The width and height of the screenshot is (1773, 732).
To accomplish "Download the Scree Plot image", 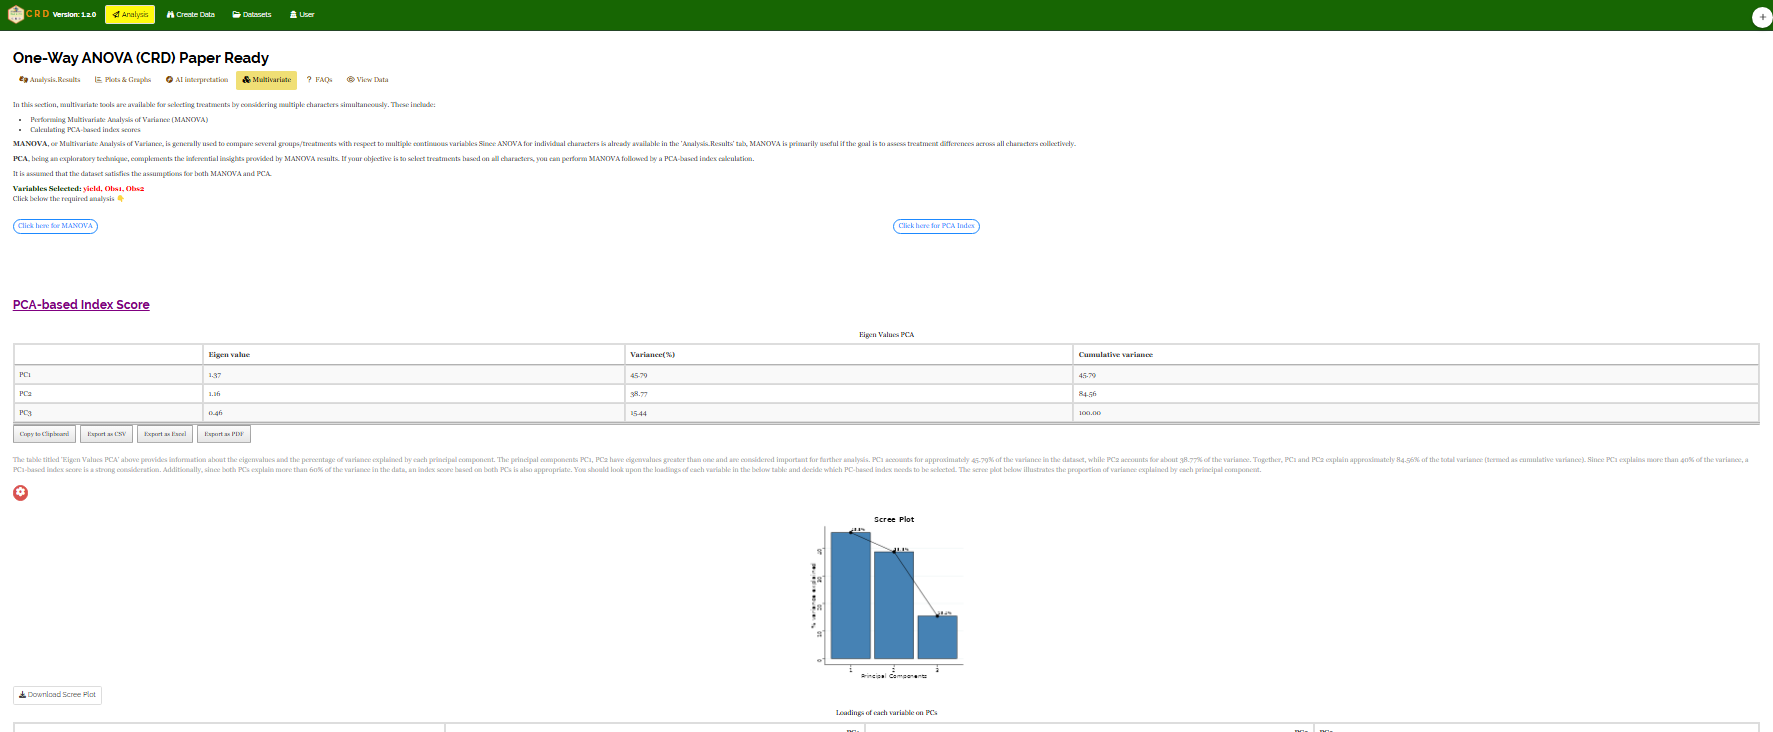I will click(57, 695).
